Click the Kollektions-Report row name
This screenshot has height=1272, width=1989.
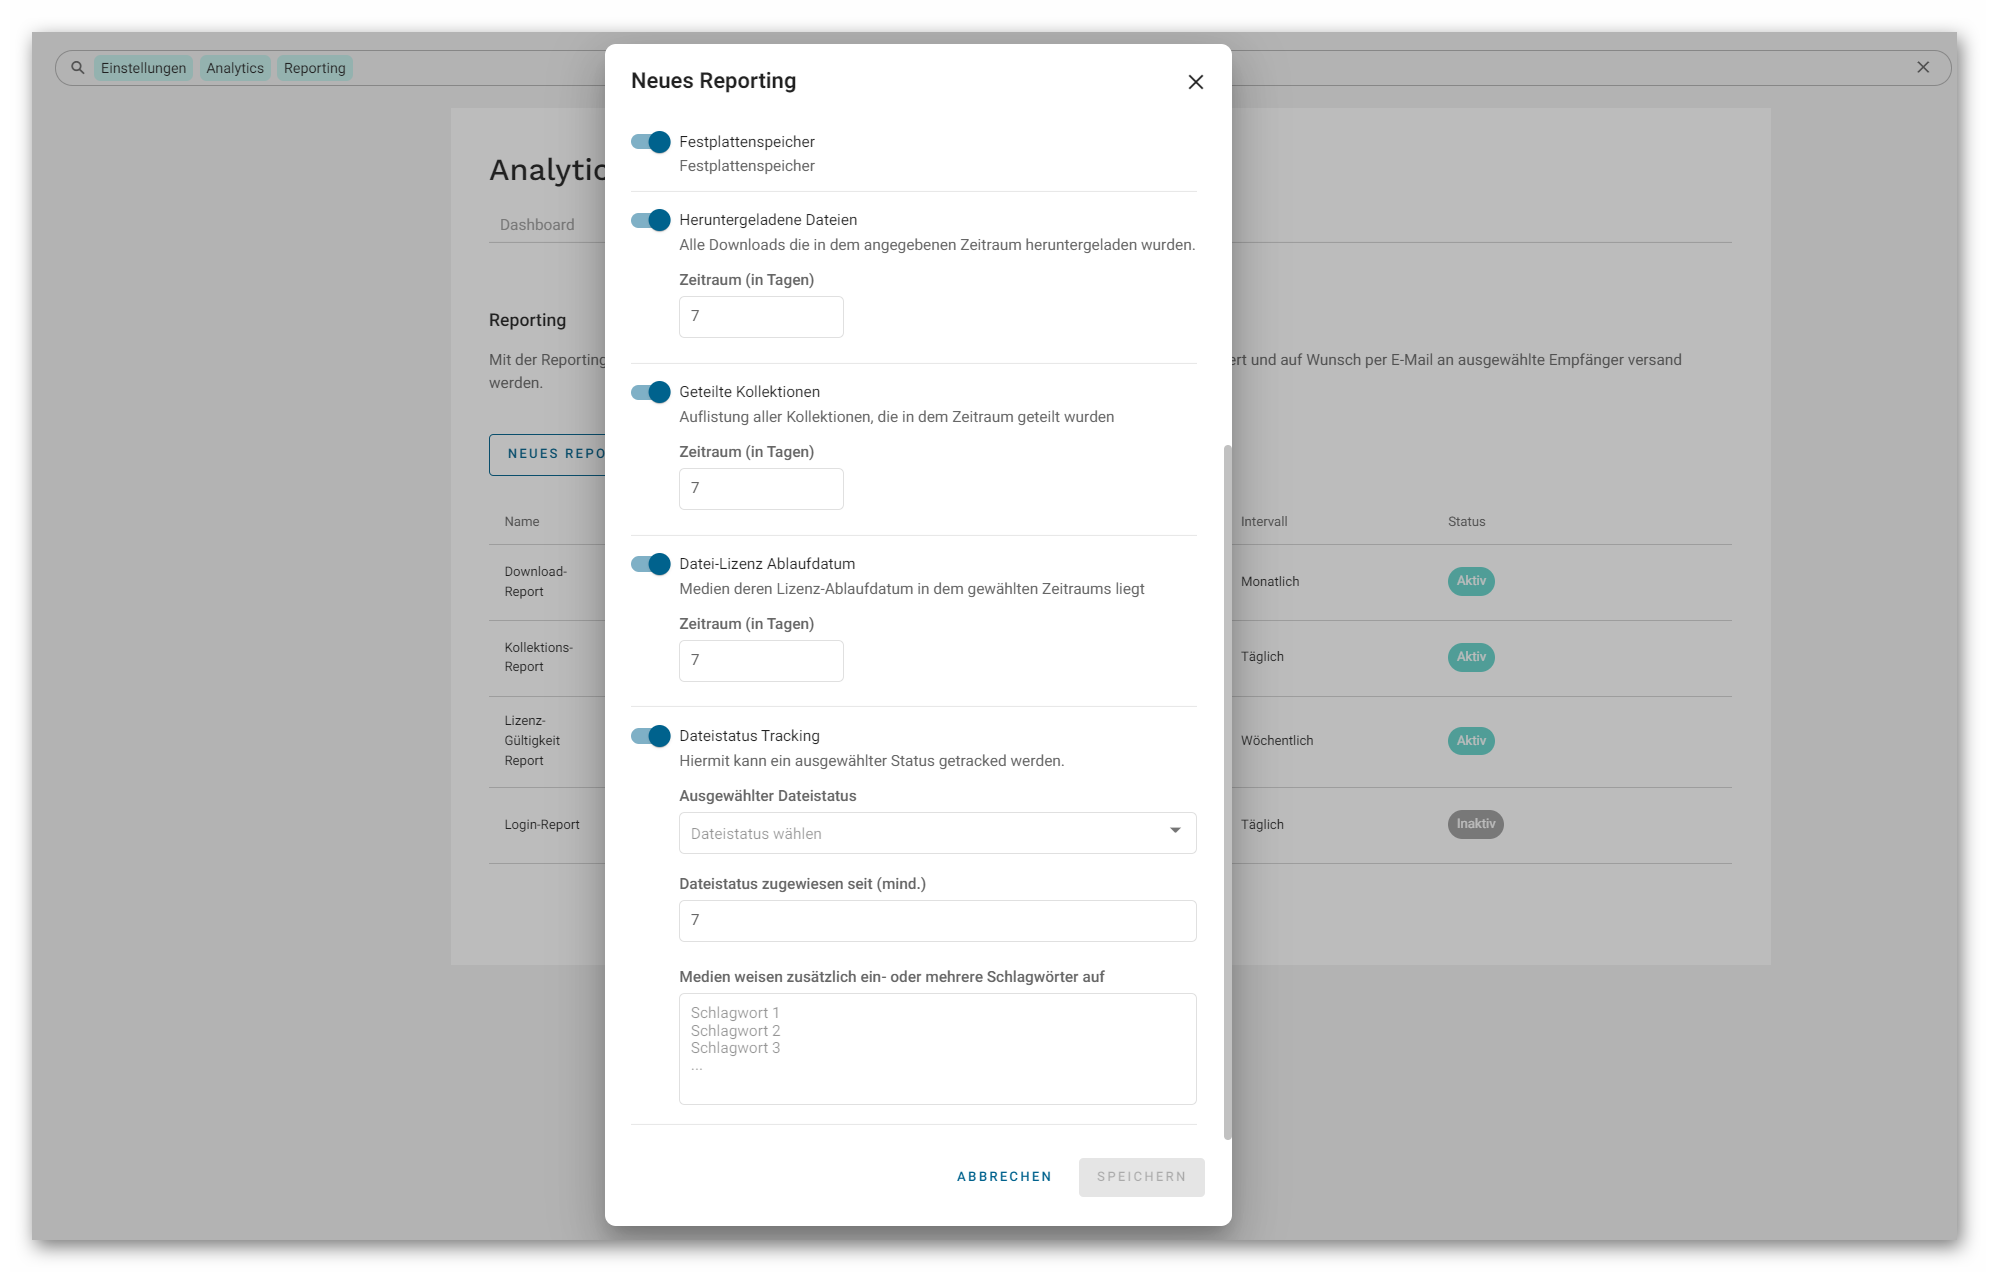[x=538, y=657]
